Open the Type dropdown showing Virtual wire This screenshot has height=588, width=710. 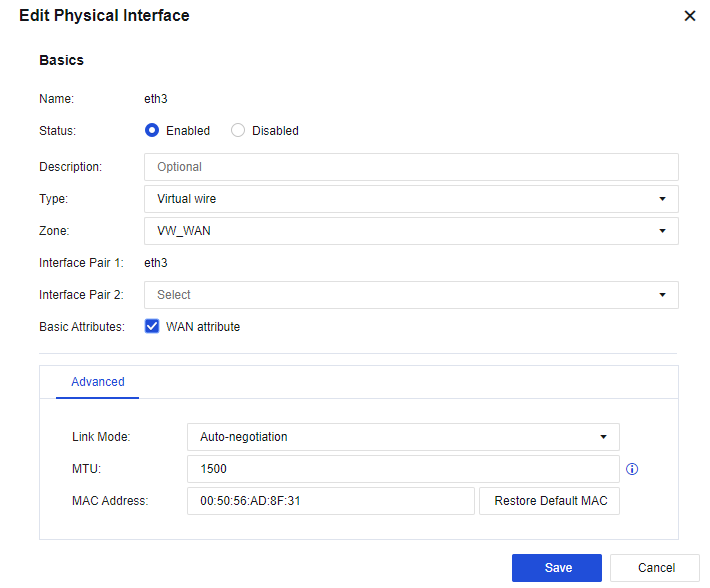click(411, 199)
